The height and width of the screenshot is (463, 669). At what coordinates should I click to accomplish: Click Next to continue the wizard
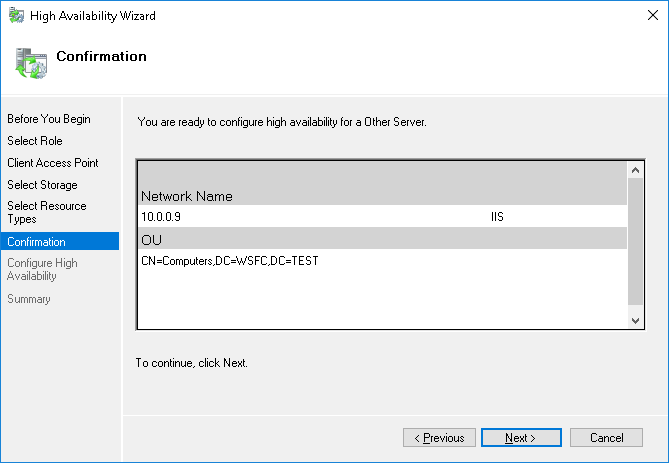pyautogui.click(x=520, y=438)
